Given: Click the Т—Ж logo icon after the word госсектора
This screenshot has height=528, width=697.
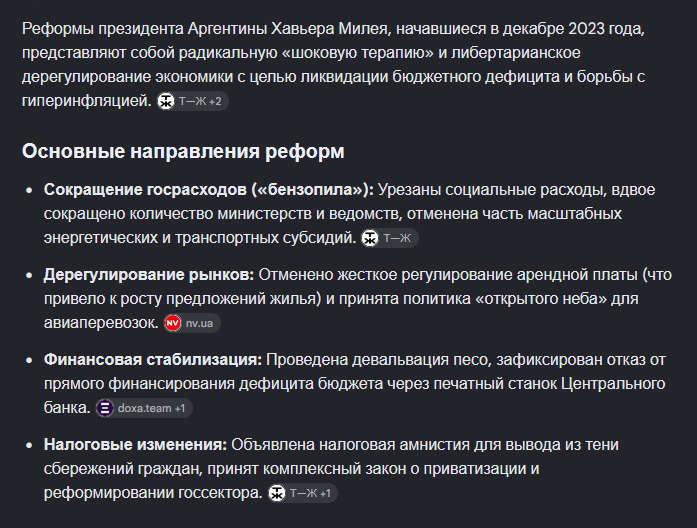Looking at the screenshot, I should [x=276, y=493].
